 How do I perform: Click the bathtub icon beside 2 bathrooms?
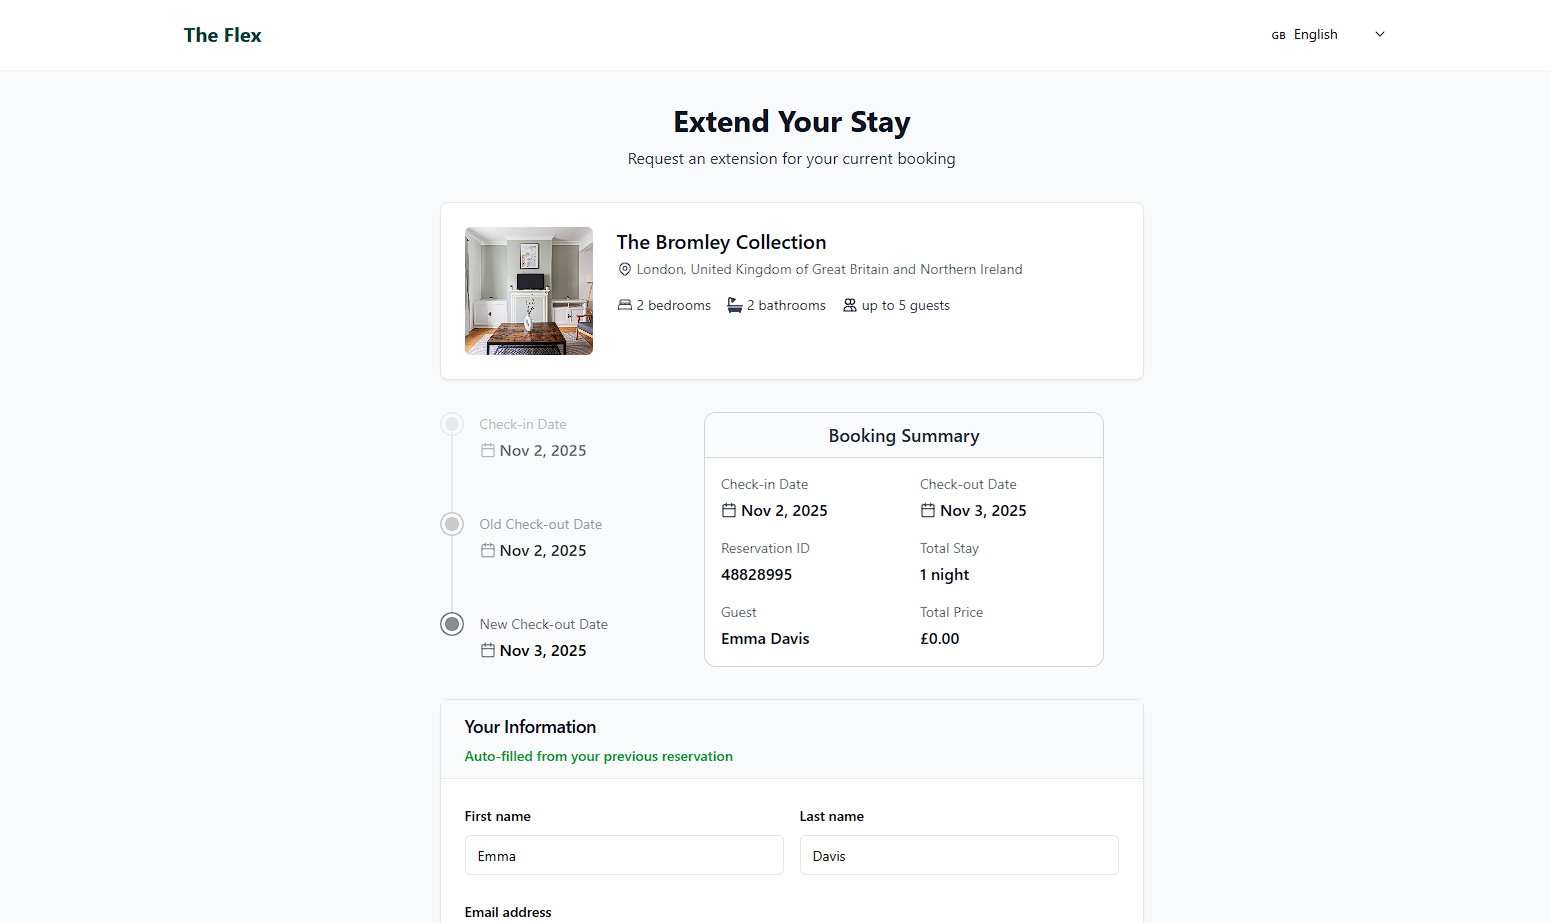pyautogui.click(x=735, y=304)
